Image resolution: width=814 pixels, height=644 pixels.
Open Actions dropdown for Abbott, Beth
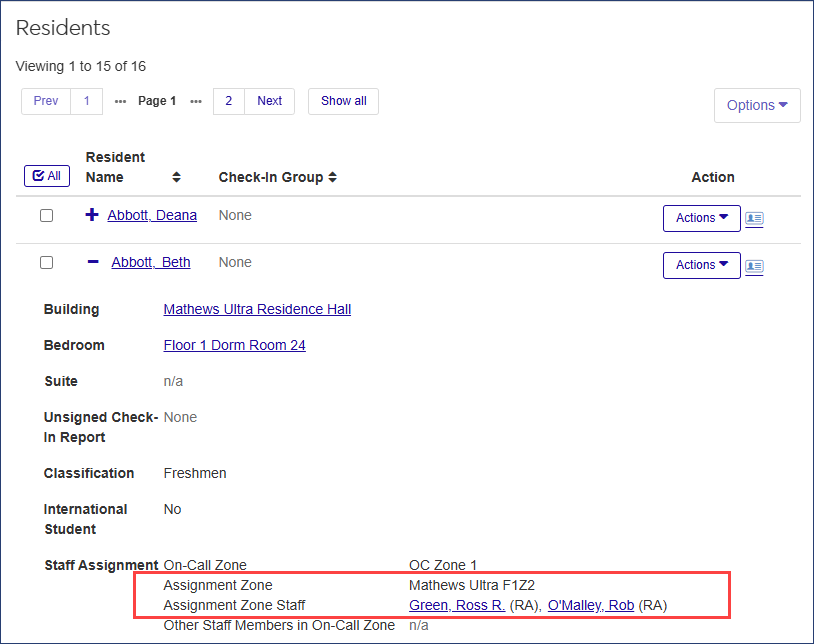click(x=701, y=265)
